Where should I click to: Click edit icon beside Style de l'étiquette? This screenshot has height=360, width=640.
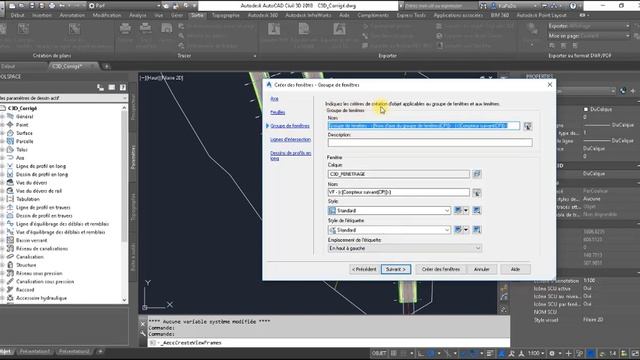tap(458, 230)
